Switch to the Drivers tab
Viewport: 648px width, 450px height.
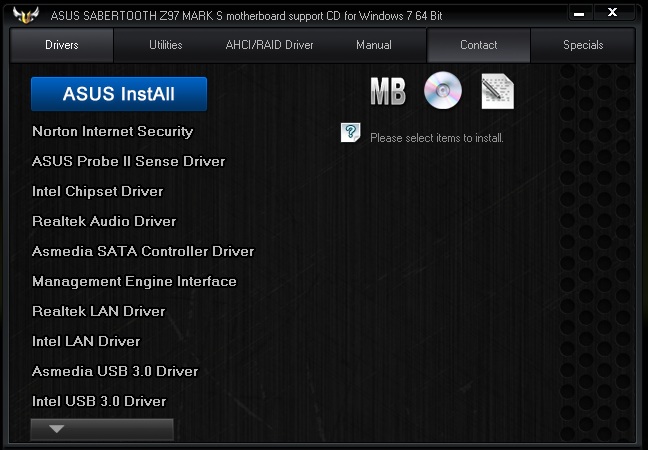pos(62,45)
